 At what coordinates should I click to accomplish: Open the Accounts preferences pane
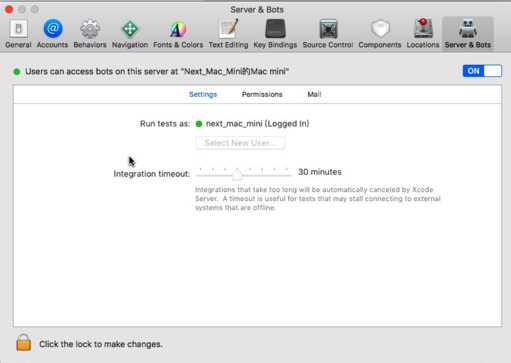point(52,34)
